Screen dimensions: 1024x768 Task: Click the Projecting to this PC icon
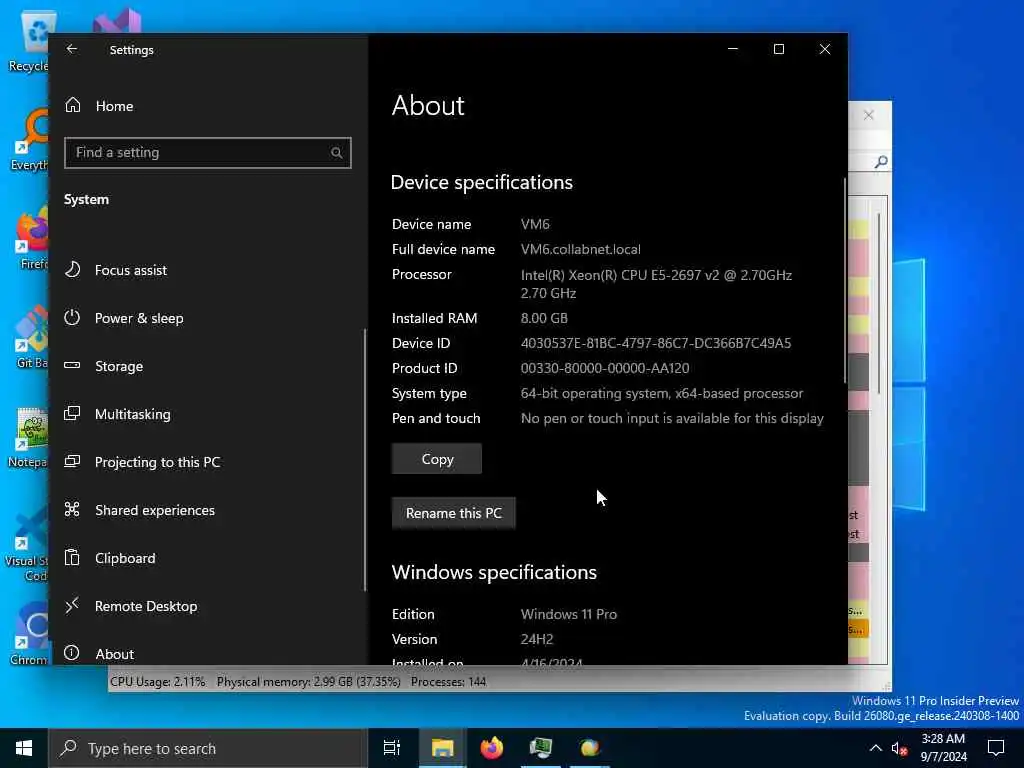tap(72, 461)
